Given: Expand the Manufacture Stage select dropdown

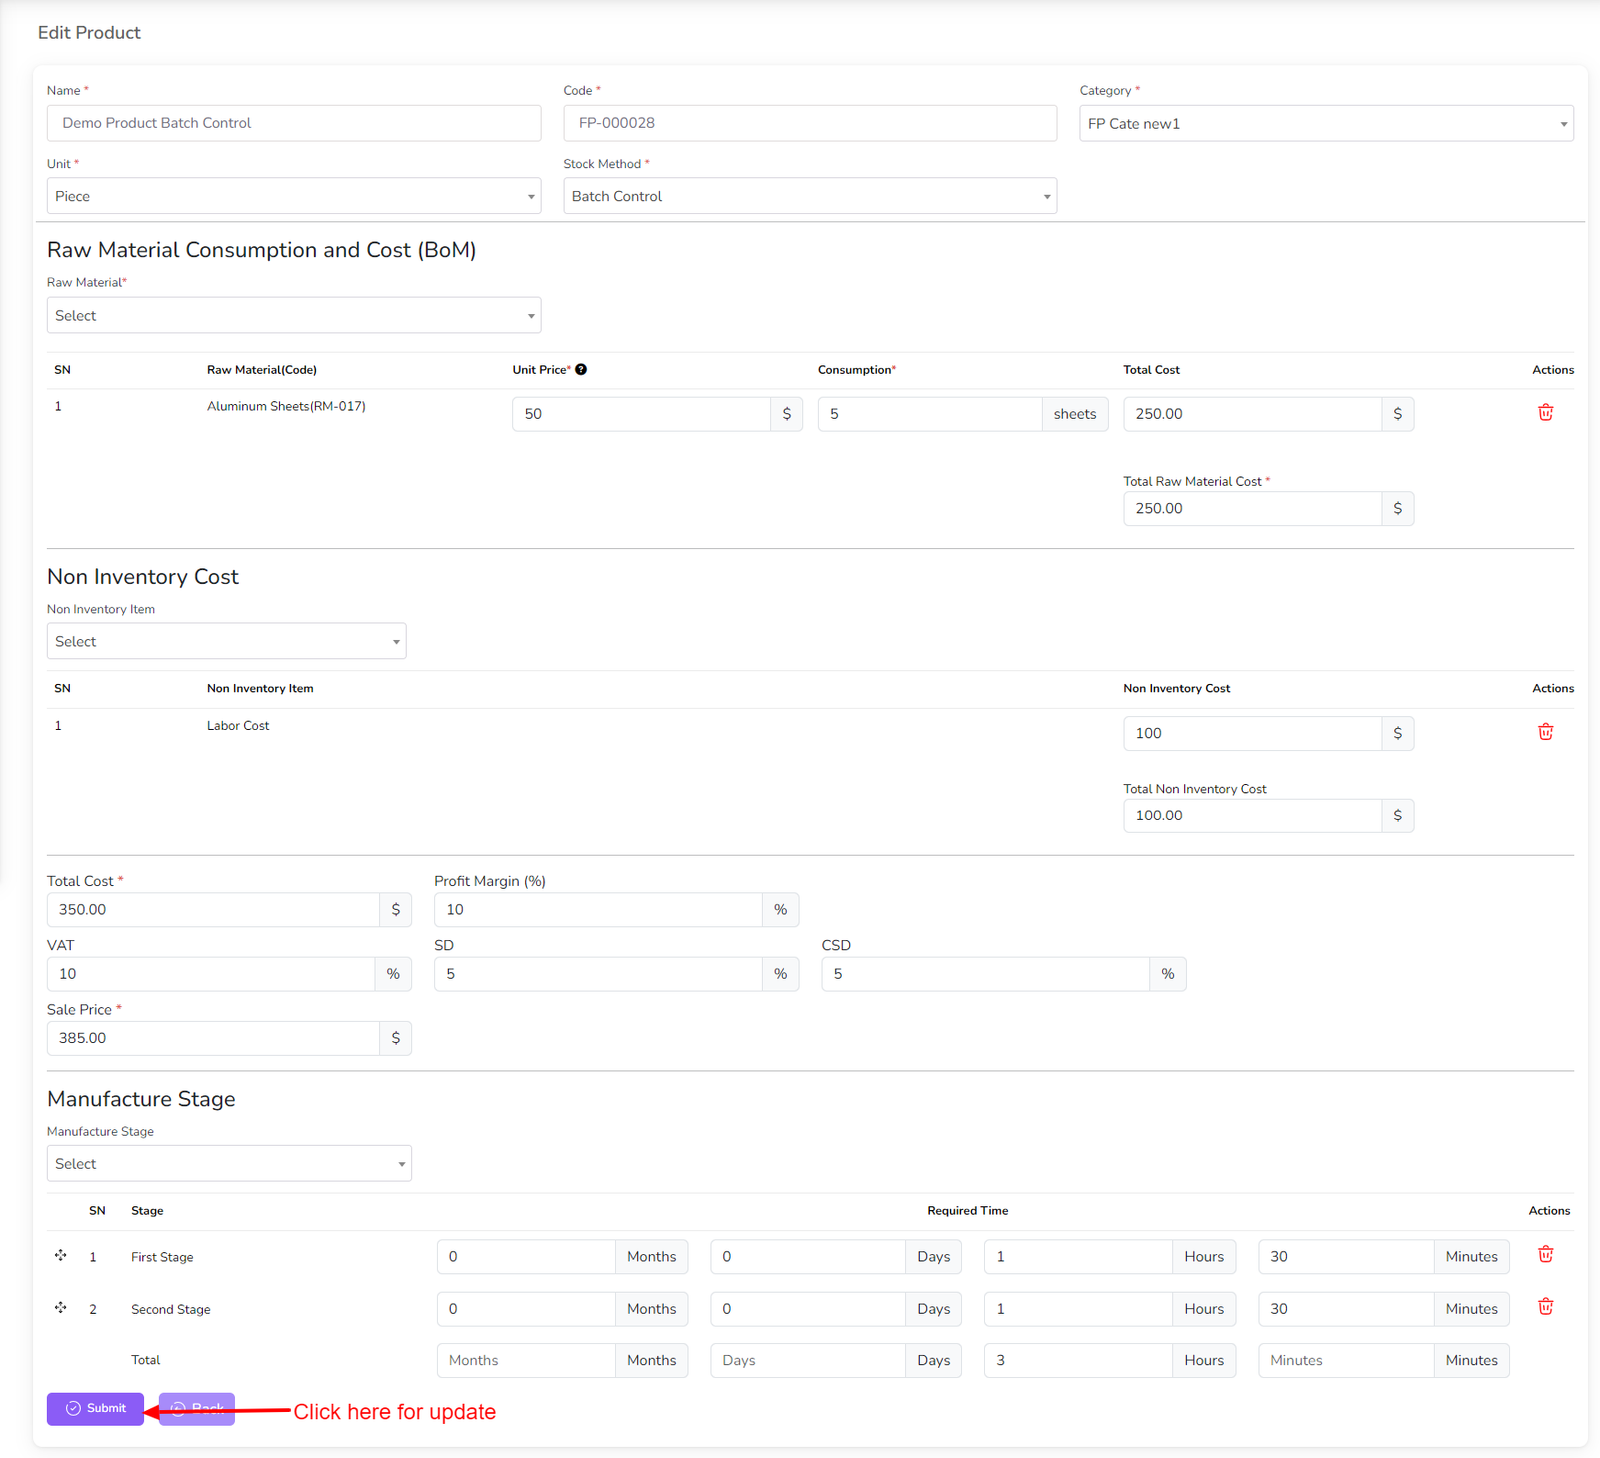Looking at the screenshot, I should [x=229, y=1164].
